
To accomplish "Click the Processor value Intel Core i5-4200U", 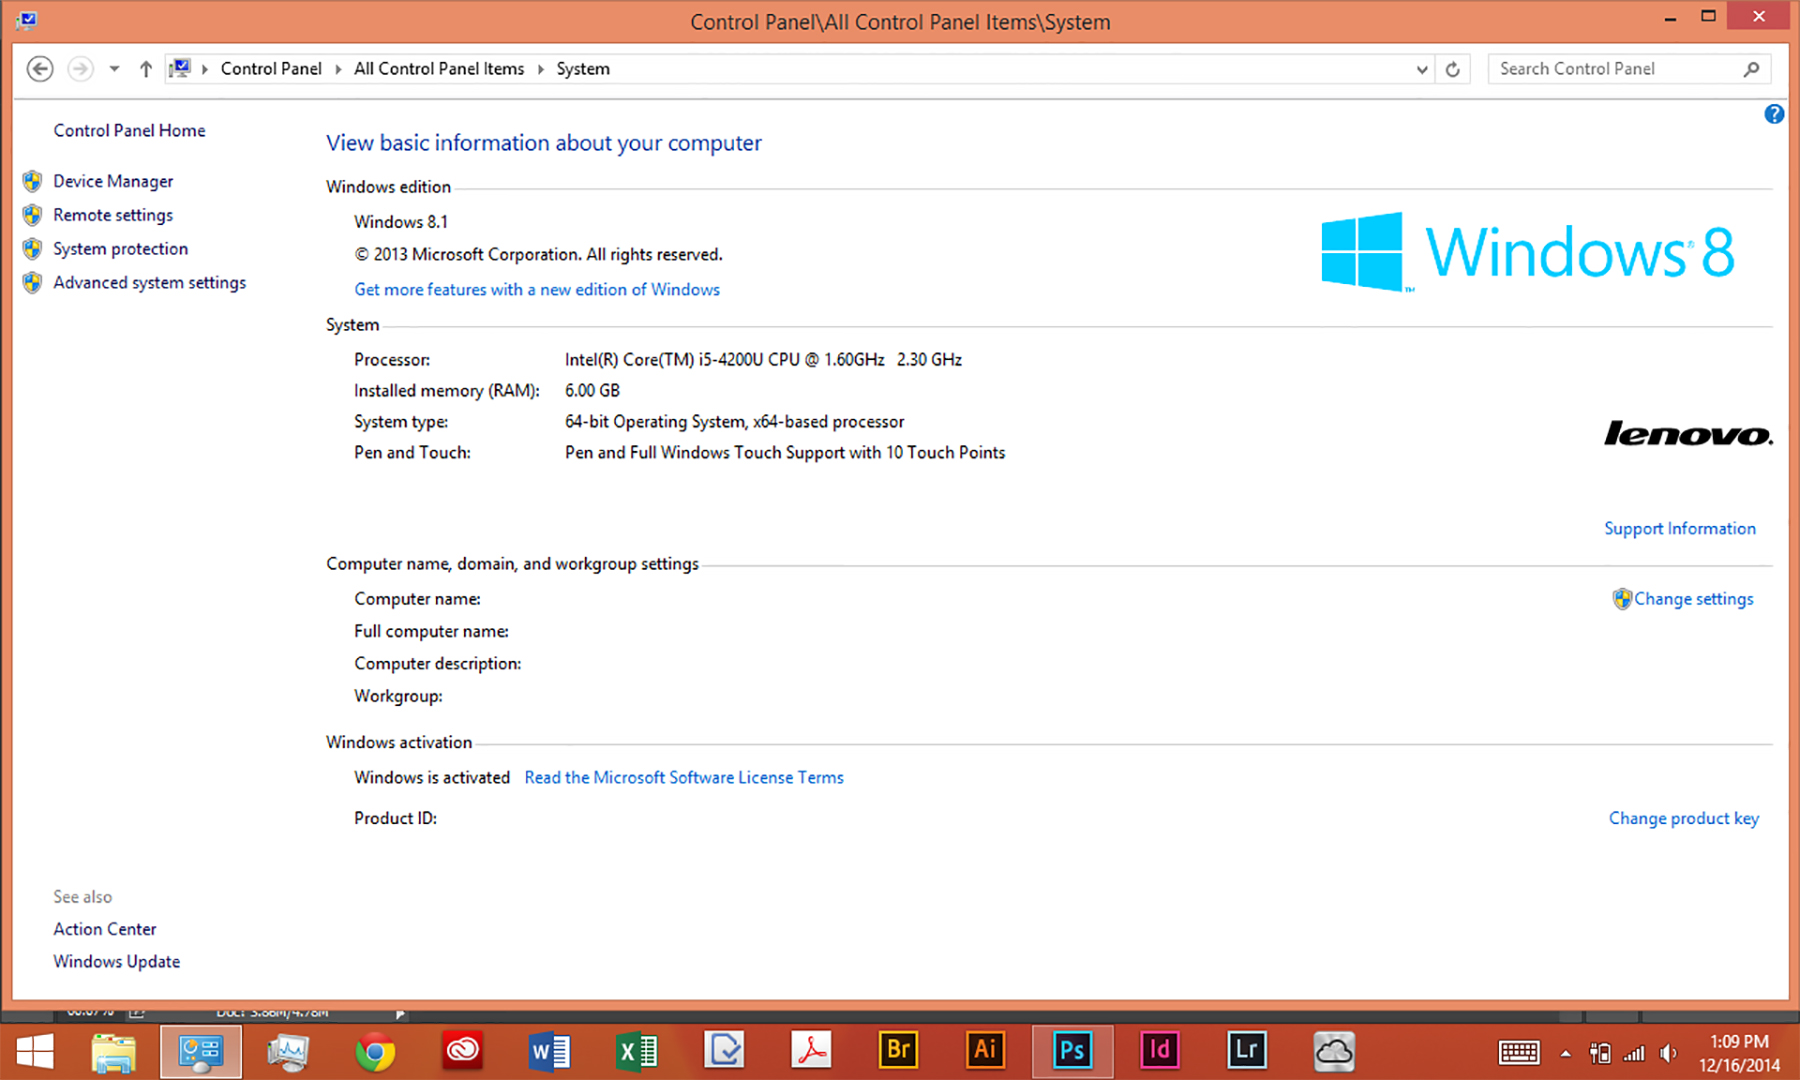I will click(763, 359).
